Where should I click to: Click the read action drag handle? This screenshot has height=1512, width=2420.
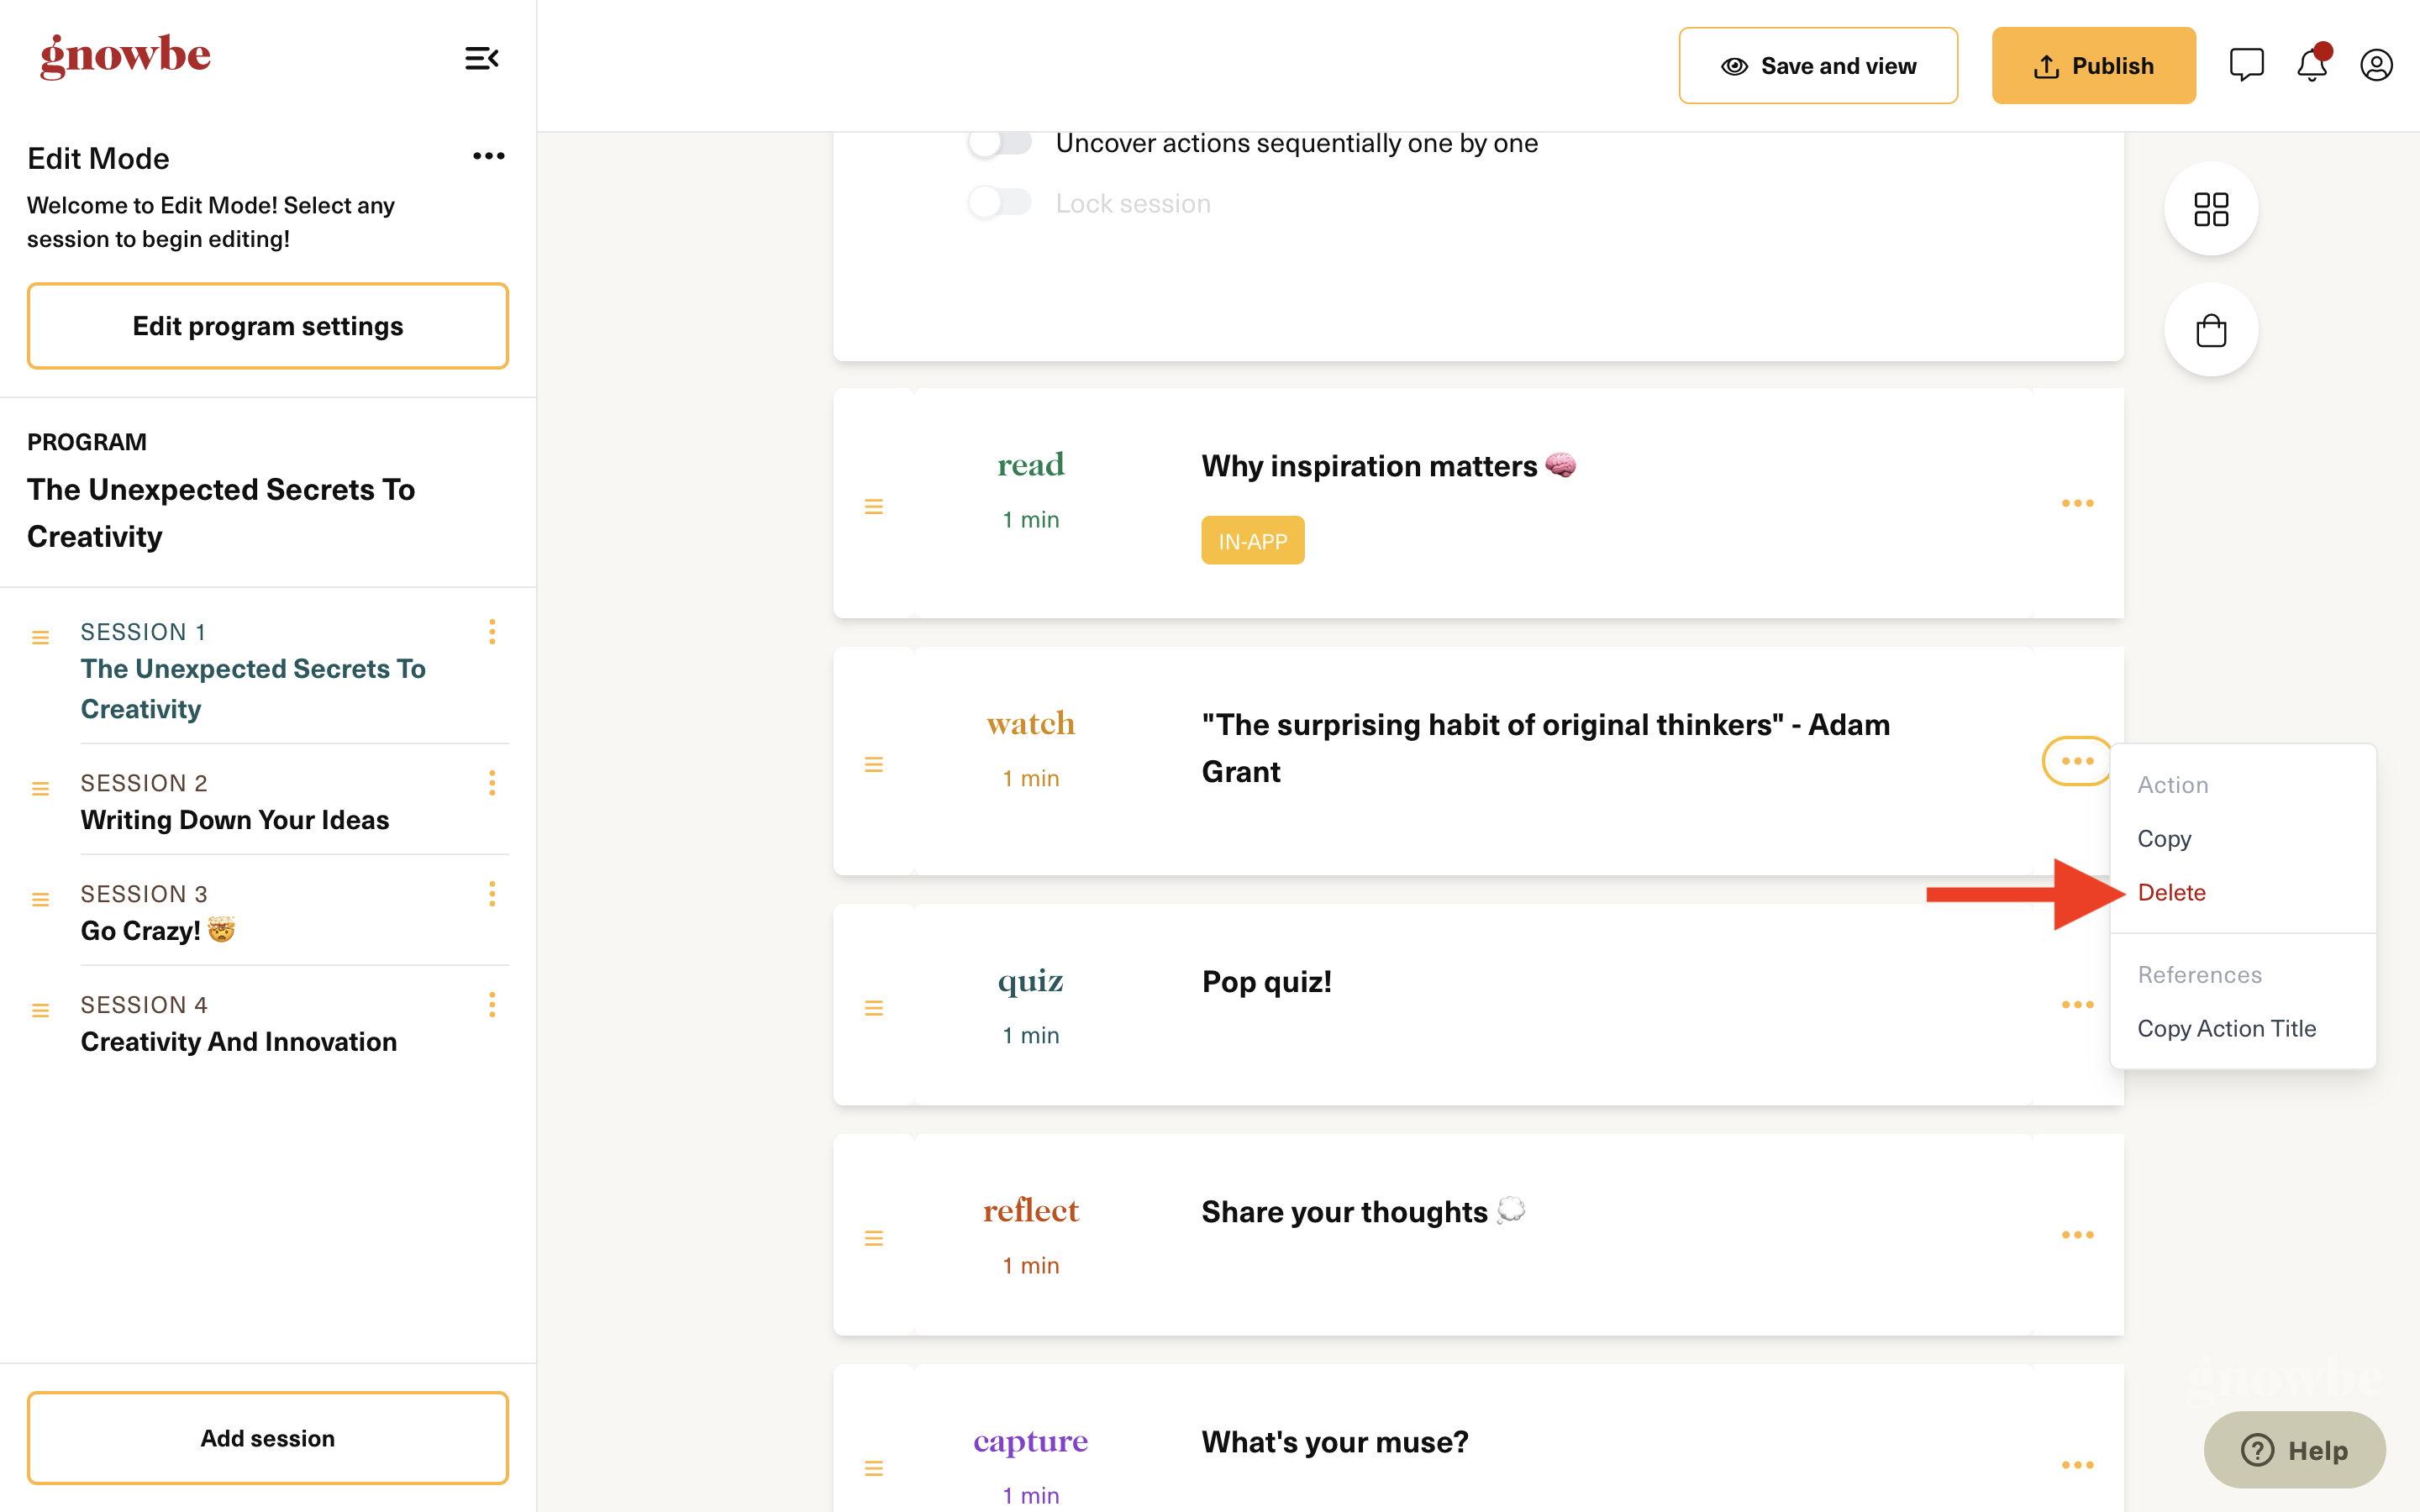(x=874, y=507)
